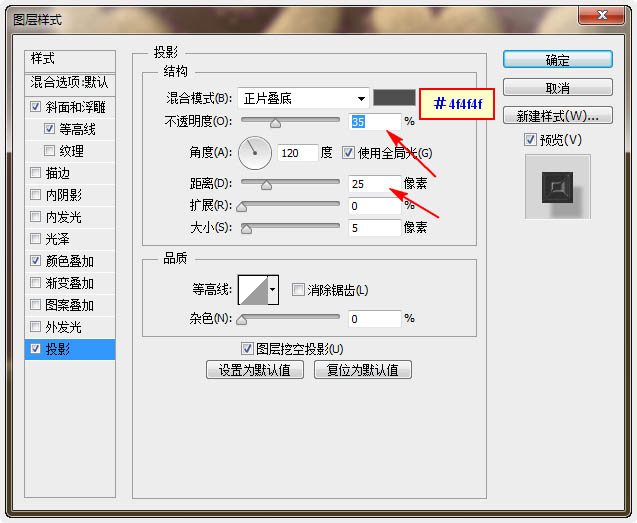Toggle the 斜面和浮雕 checkbox
This screenshot has height=523, width=637.
35,107
